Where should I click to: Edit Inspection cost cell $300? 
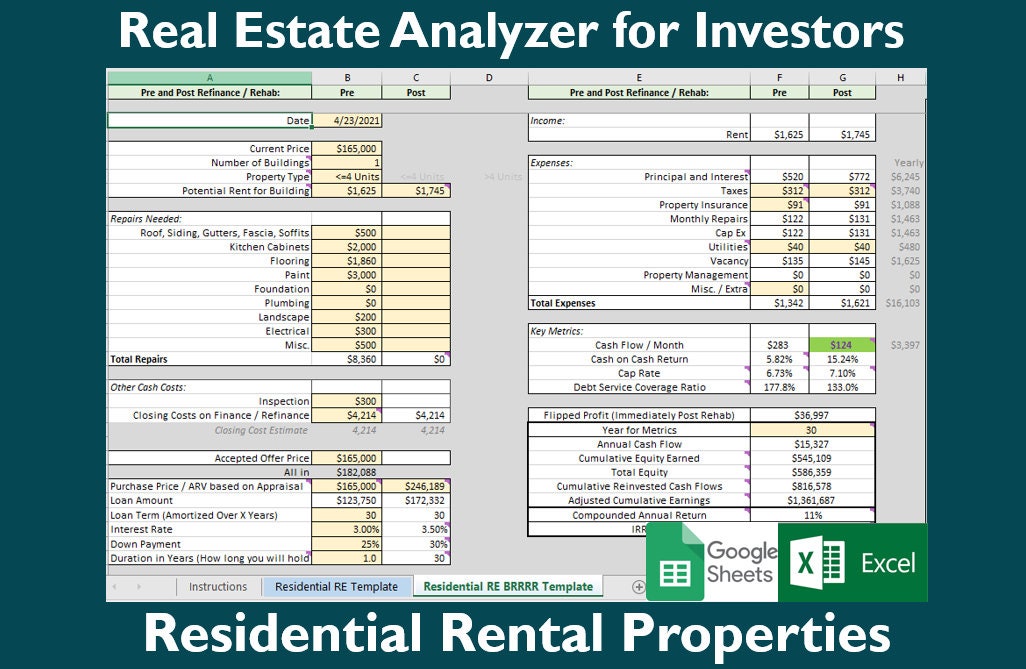pyautogui.click(x=347, y=401)
